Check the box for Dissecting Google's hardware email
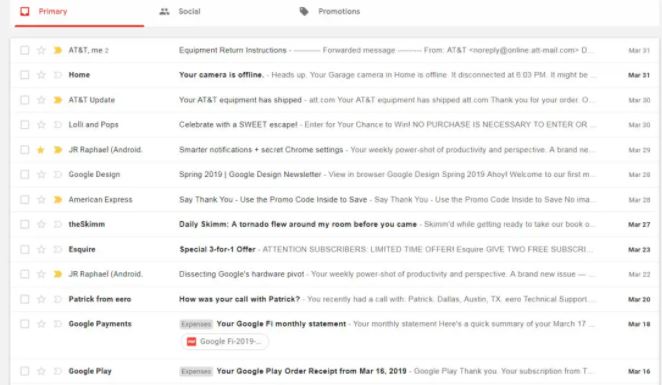662x385 pixels. [25, 274]
